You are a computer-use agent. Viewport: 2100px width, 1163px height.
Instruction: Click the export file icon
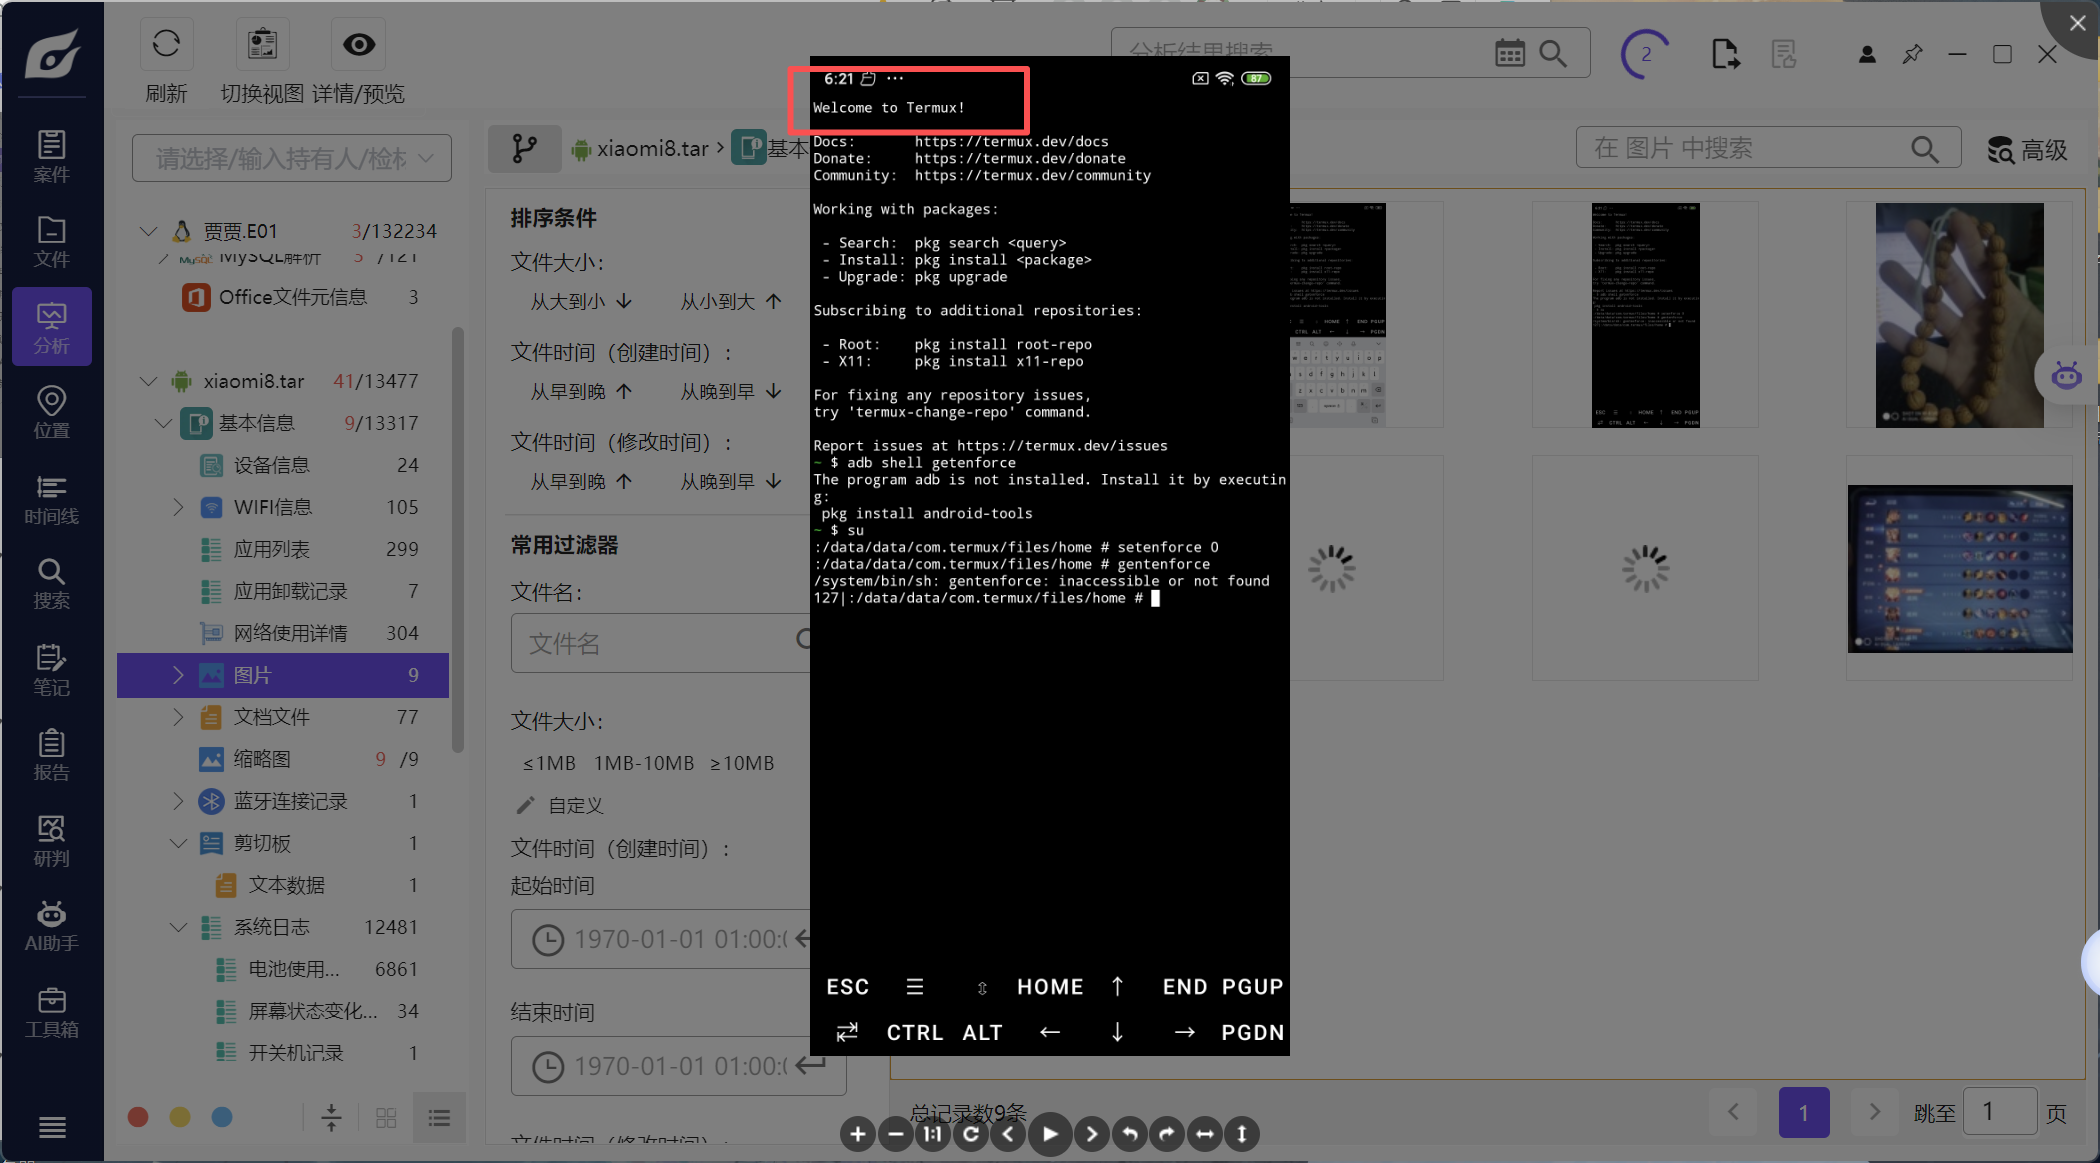click(x=1725, y=54)
